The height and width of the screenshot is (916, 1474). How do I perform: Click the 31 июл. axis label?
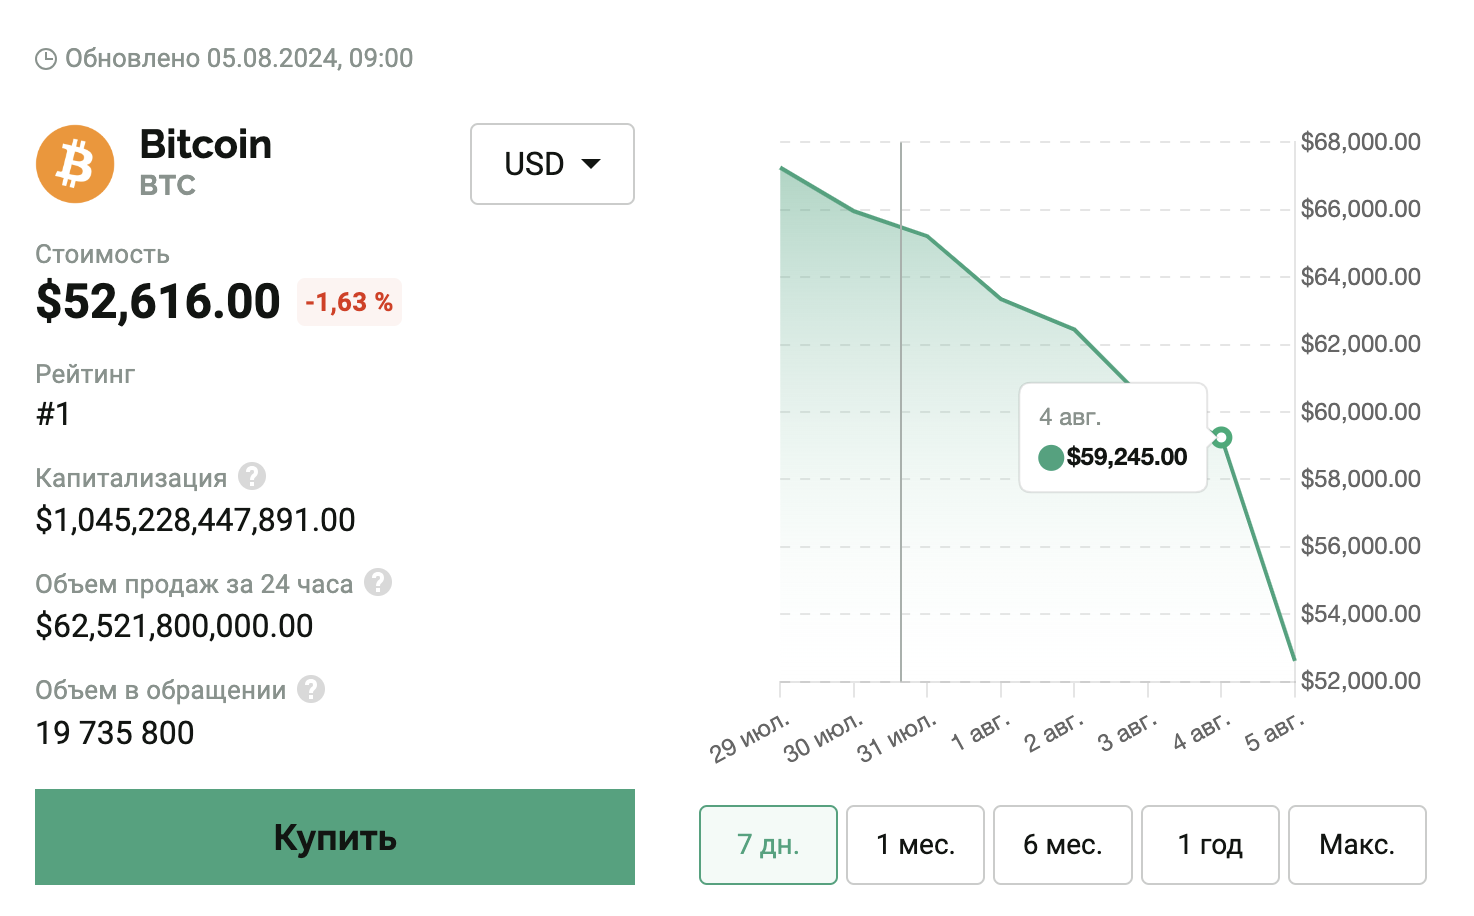897,738
